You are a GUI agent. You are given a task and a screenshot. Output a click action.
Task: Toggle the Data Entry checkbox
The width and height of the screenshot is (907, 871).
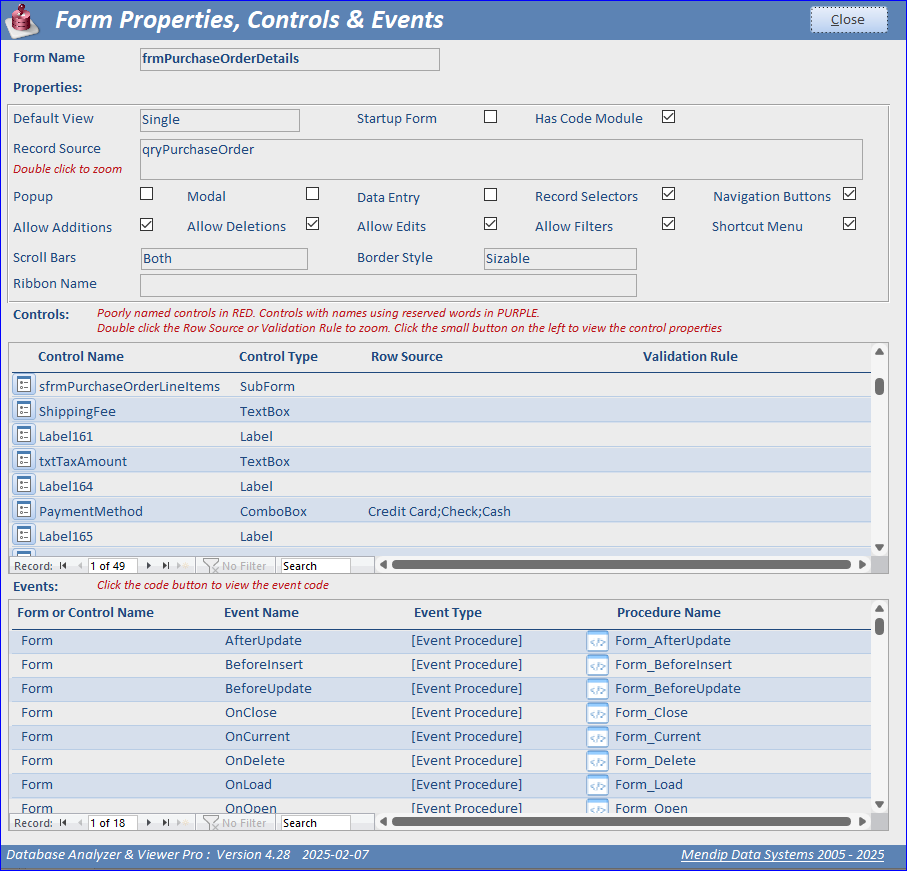[491, 194]
